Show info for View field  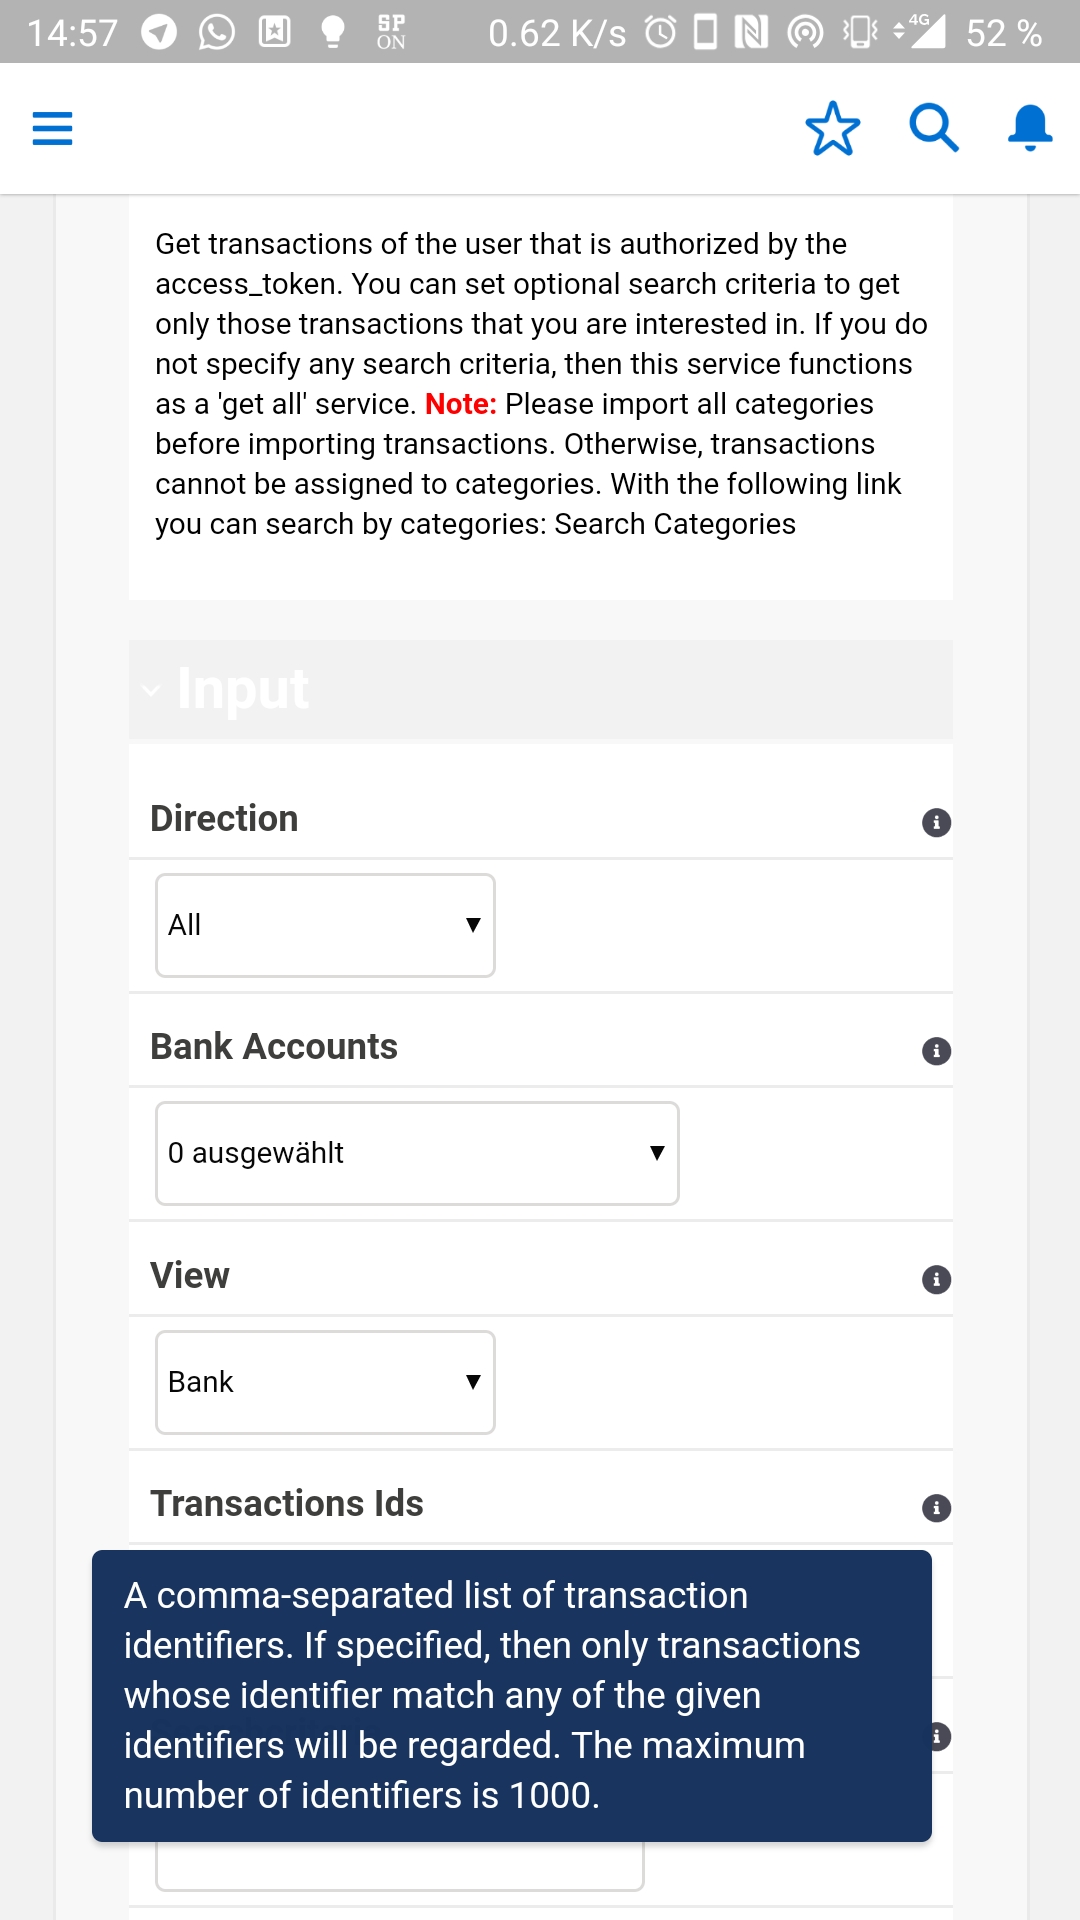click(x=936, y=1279)
